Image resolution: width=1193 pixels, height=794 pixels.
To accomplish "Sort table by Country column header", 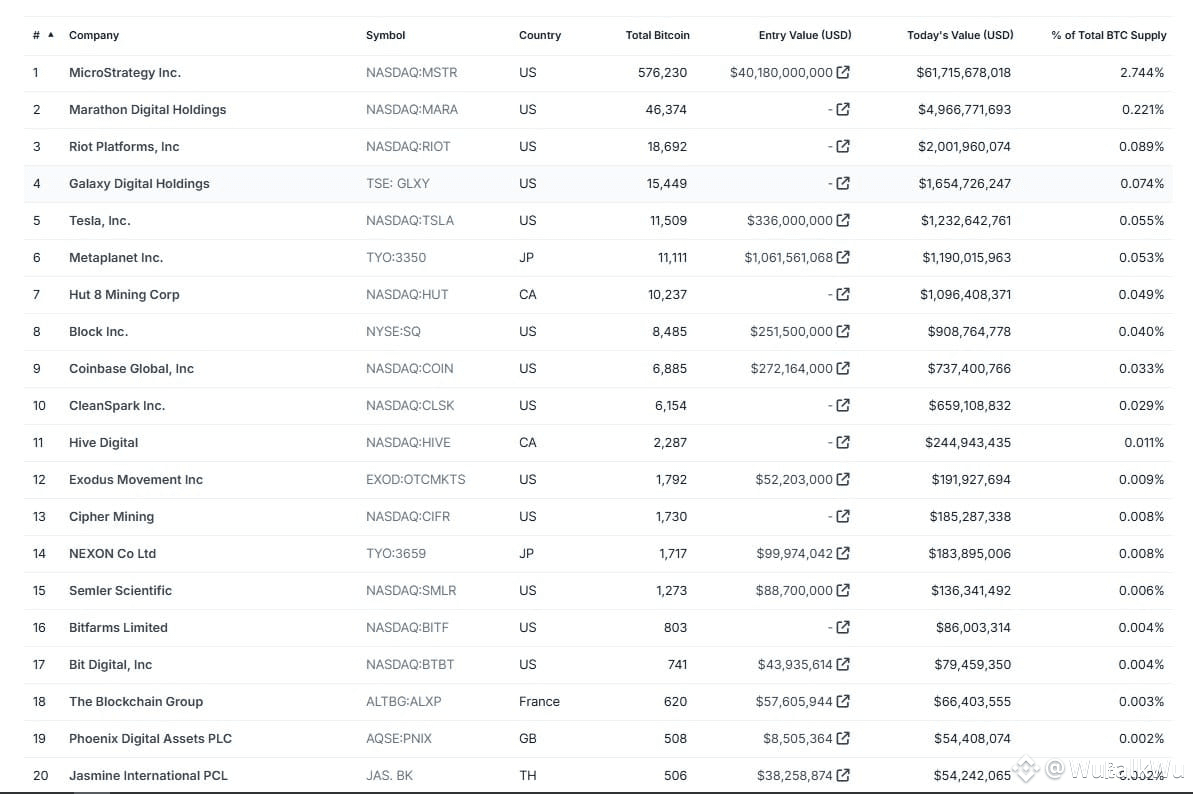I will (540, 35).
